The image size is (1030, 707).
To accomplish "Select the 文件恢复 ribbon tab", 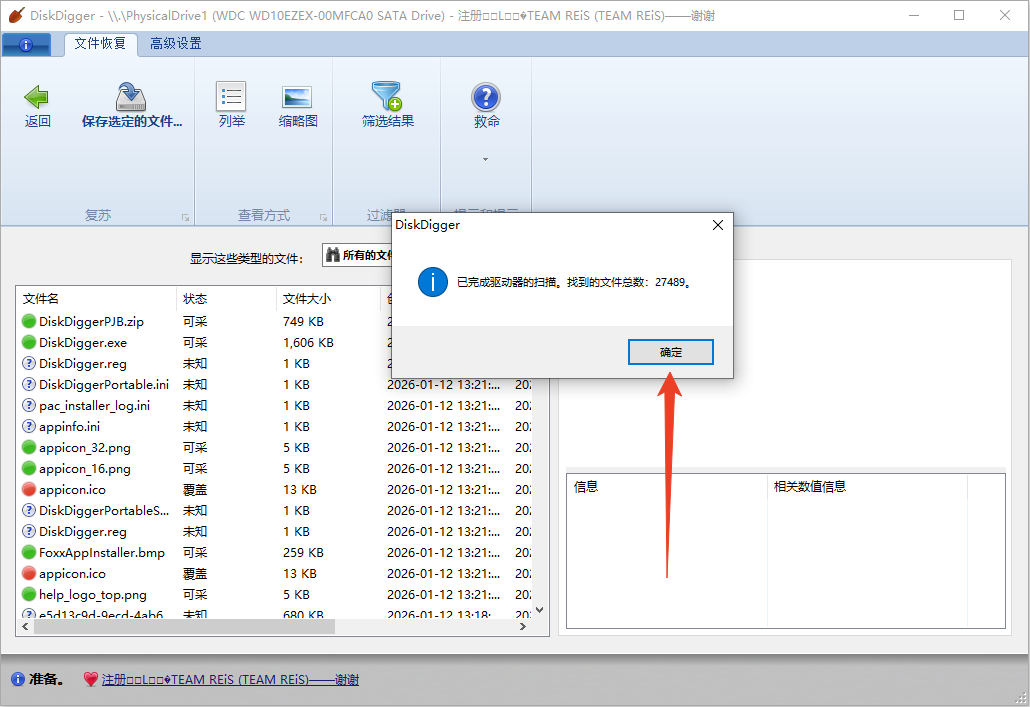I will 100,43.
